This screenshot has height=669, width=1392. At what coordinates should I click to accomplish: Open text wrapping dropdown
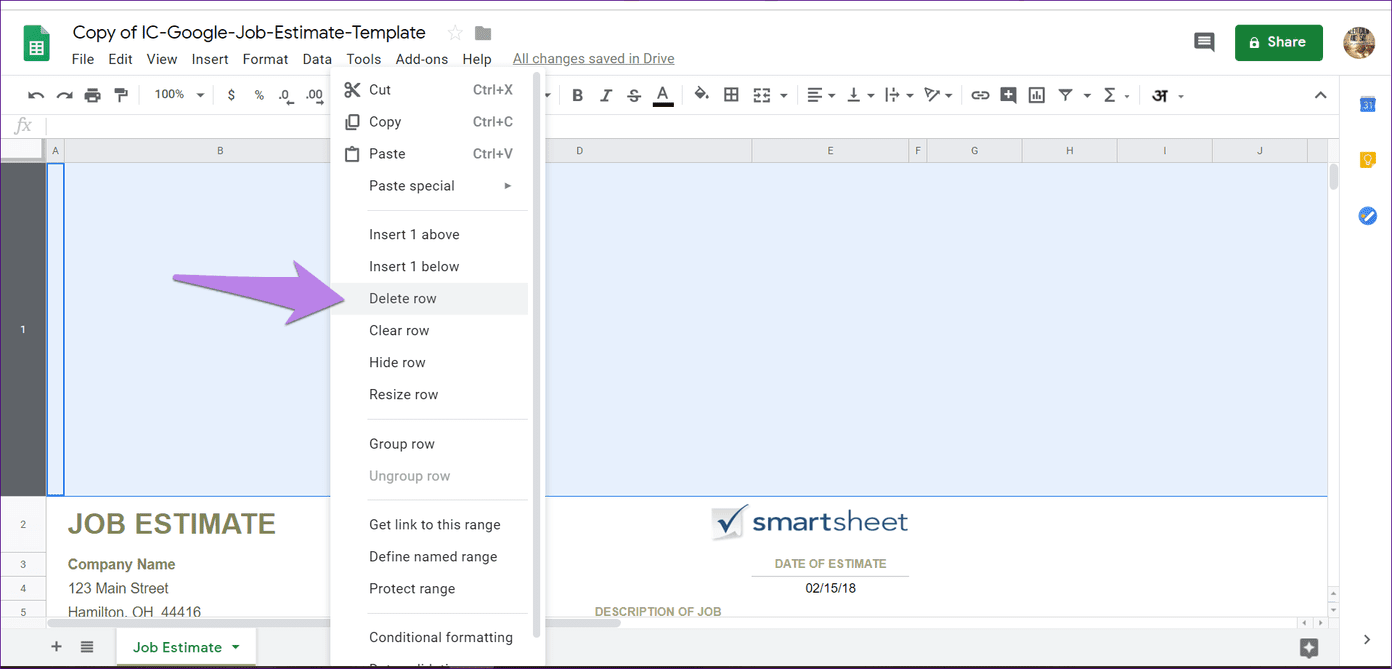tap(900, 95)
